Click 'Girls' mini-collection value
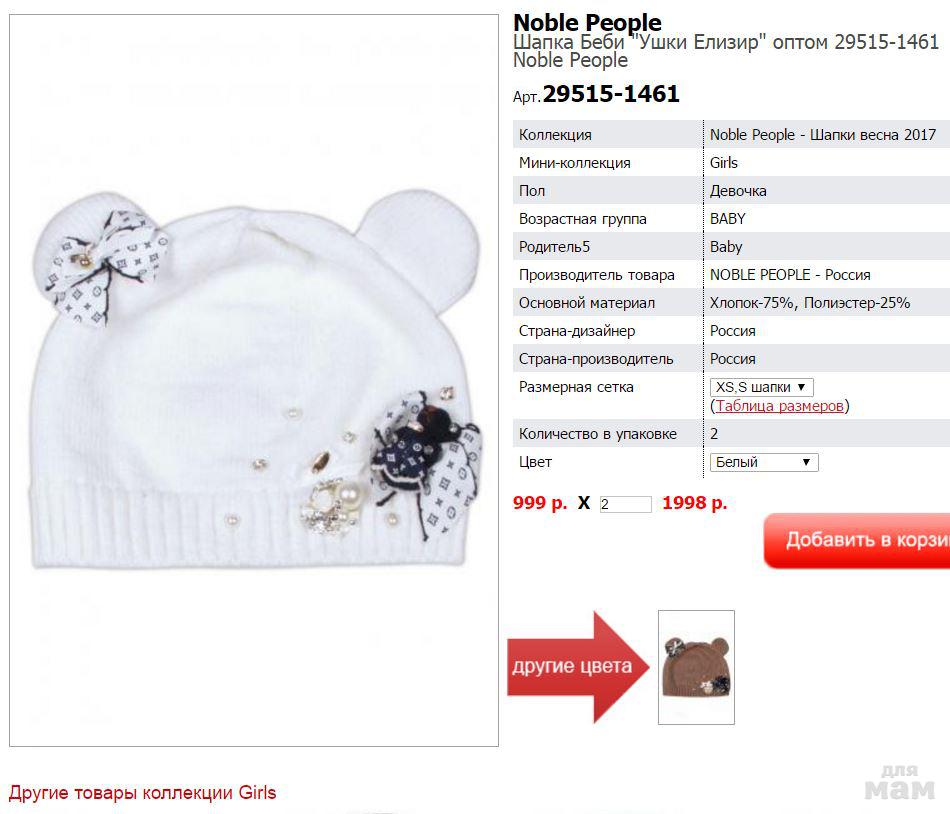Screen dimensions: 950x814 pyautogui.click(x=723, y=163)
